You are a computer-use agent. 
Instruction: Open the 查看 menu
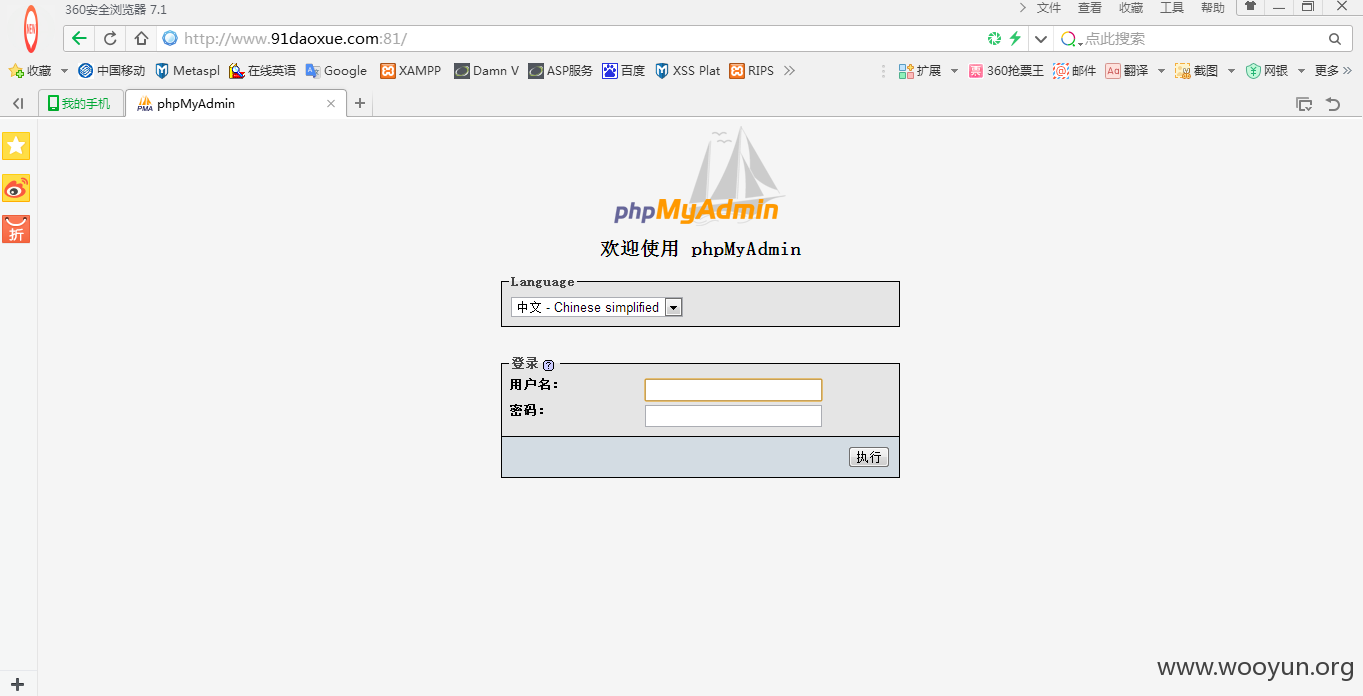pos(1090,8)
